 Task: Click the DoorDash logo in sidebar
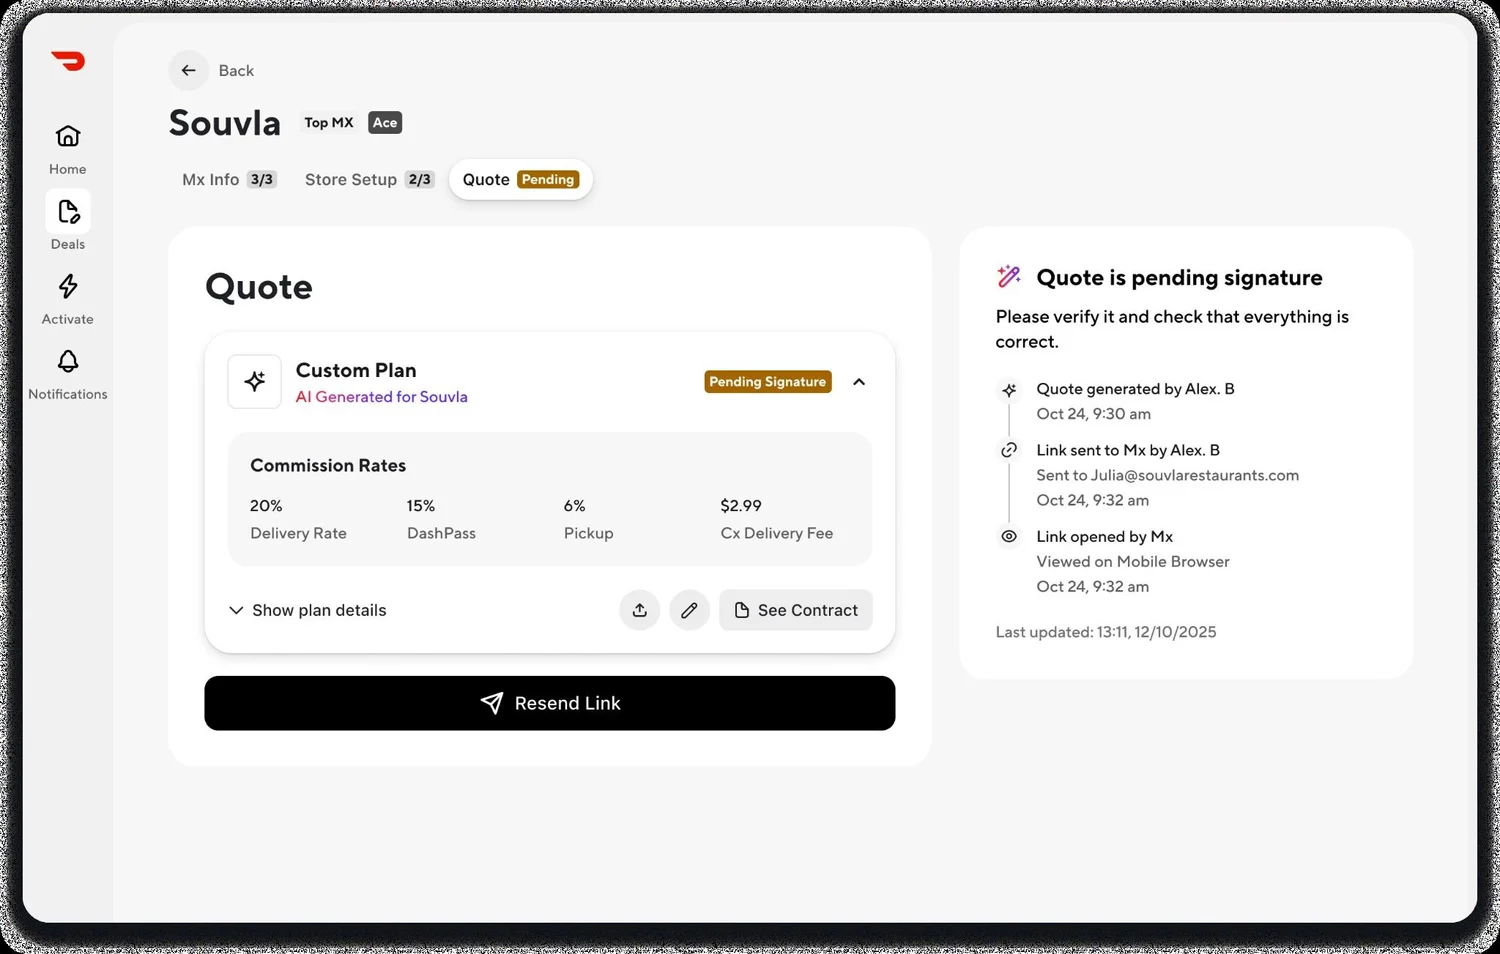(68, 61)
